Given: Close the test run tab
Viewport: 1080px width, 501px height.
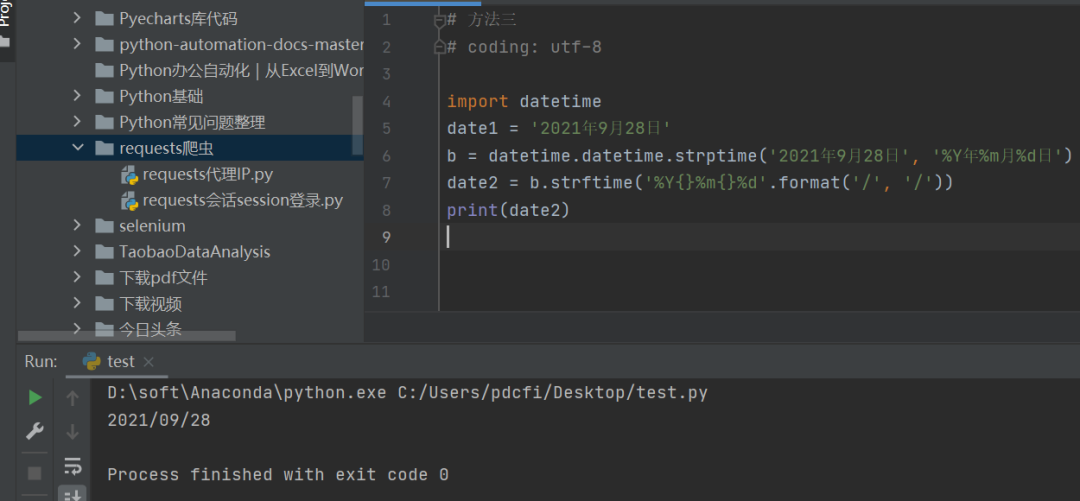Looking at the screenshot, I should [x=148, y=362].
